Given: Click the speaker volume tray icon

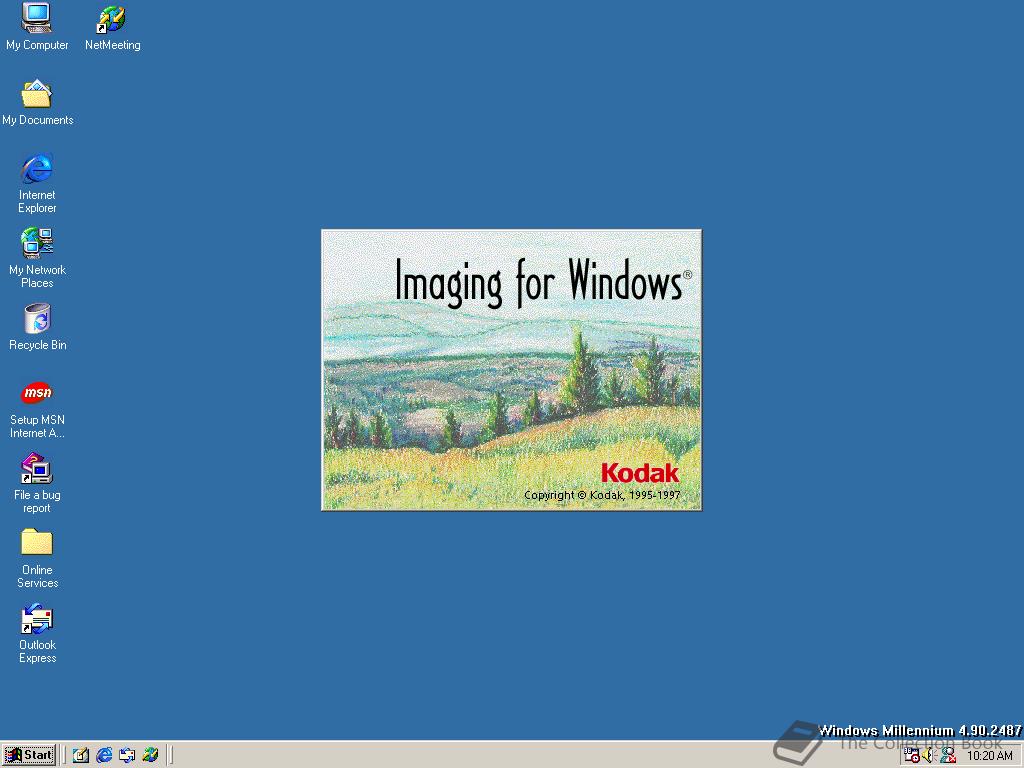Looking at the screenshot, I should click(x=929, y=756).
